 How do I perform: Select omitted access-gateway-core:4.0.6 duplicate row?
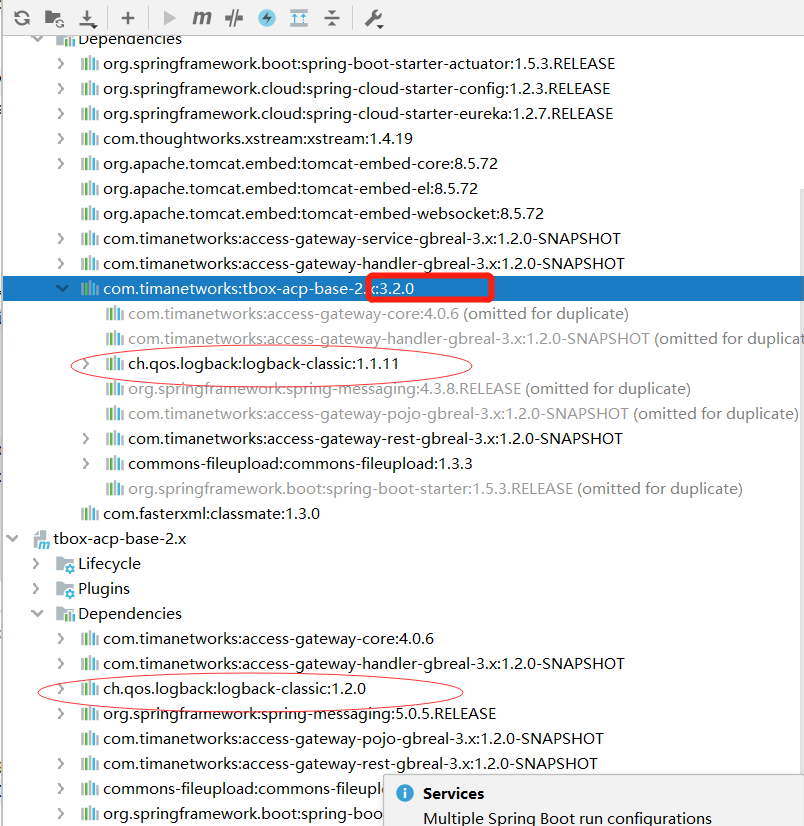pyautogui.click(x=403, y=314)
